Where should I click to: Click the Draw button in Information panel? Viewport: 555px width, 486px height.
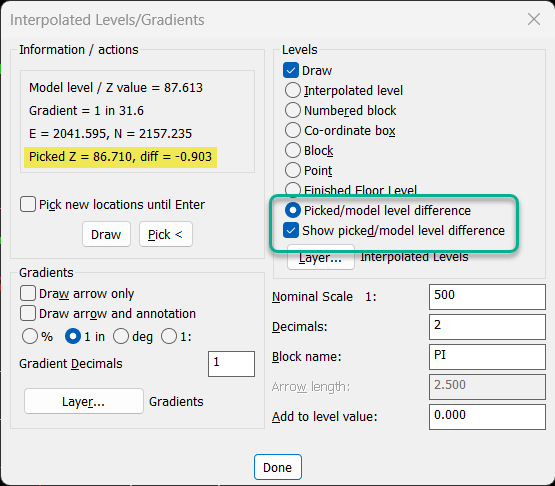tap(106, 234)
